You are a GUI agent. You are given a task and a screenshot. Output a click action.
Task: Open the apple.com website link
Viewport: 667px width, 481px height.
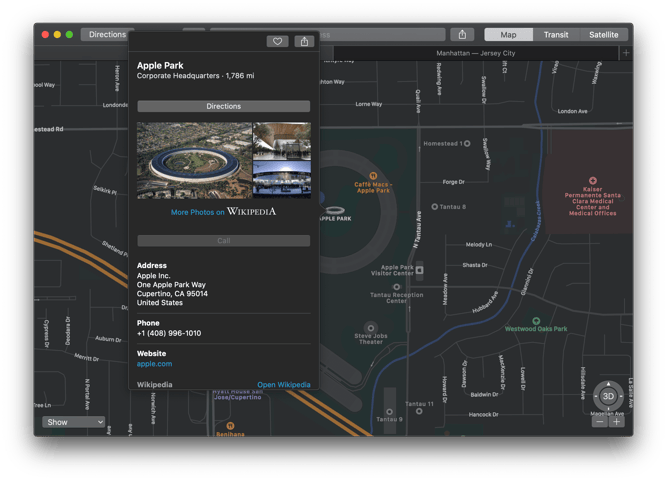pyautogui.click(x=154, y=364)
